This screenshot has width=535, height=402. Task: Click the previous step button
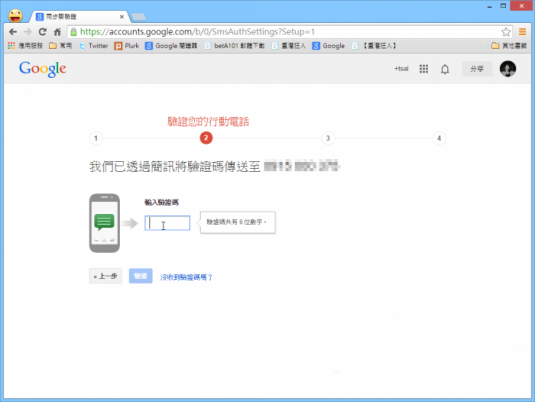pyautogui.click(x=105, y=276)
